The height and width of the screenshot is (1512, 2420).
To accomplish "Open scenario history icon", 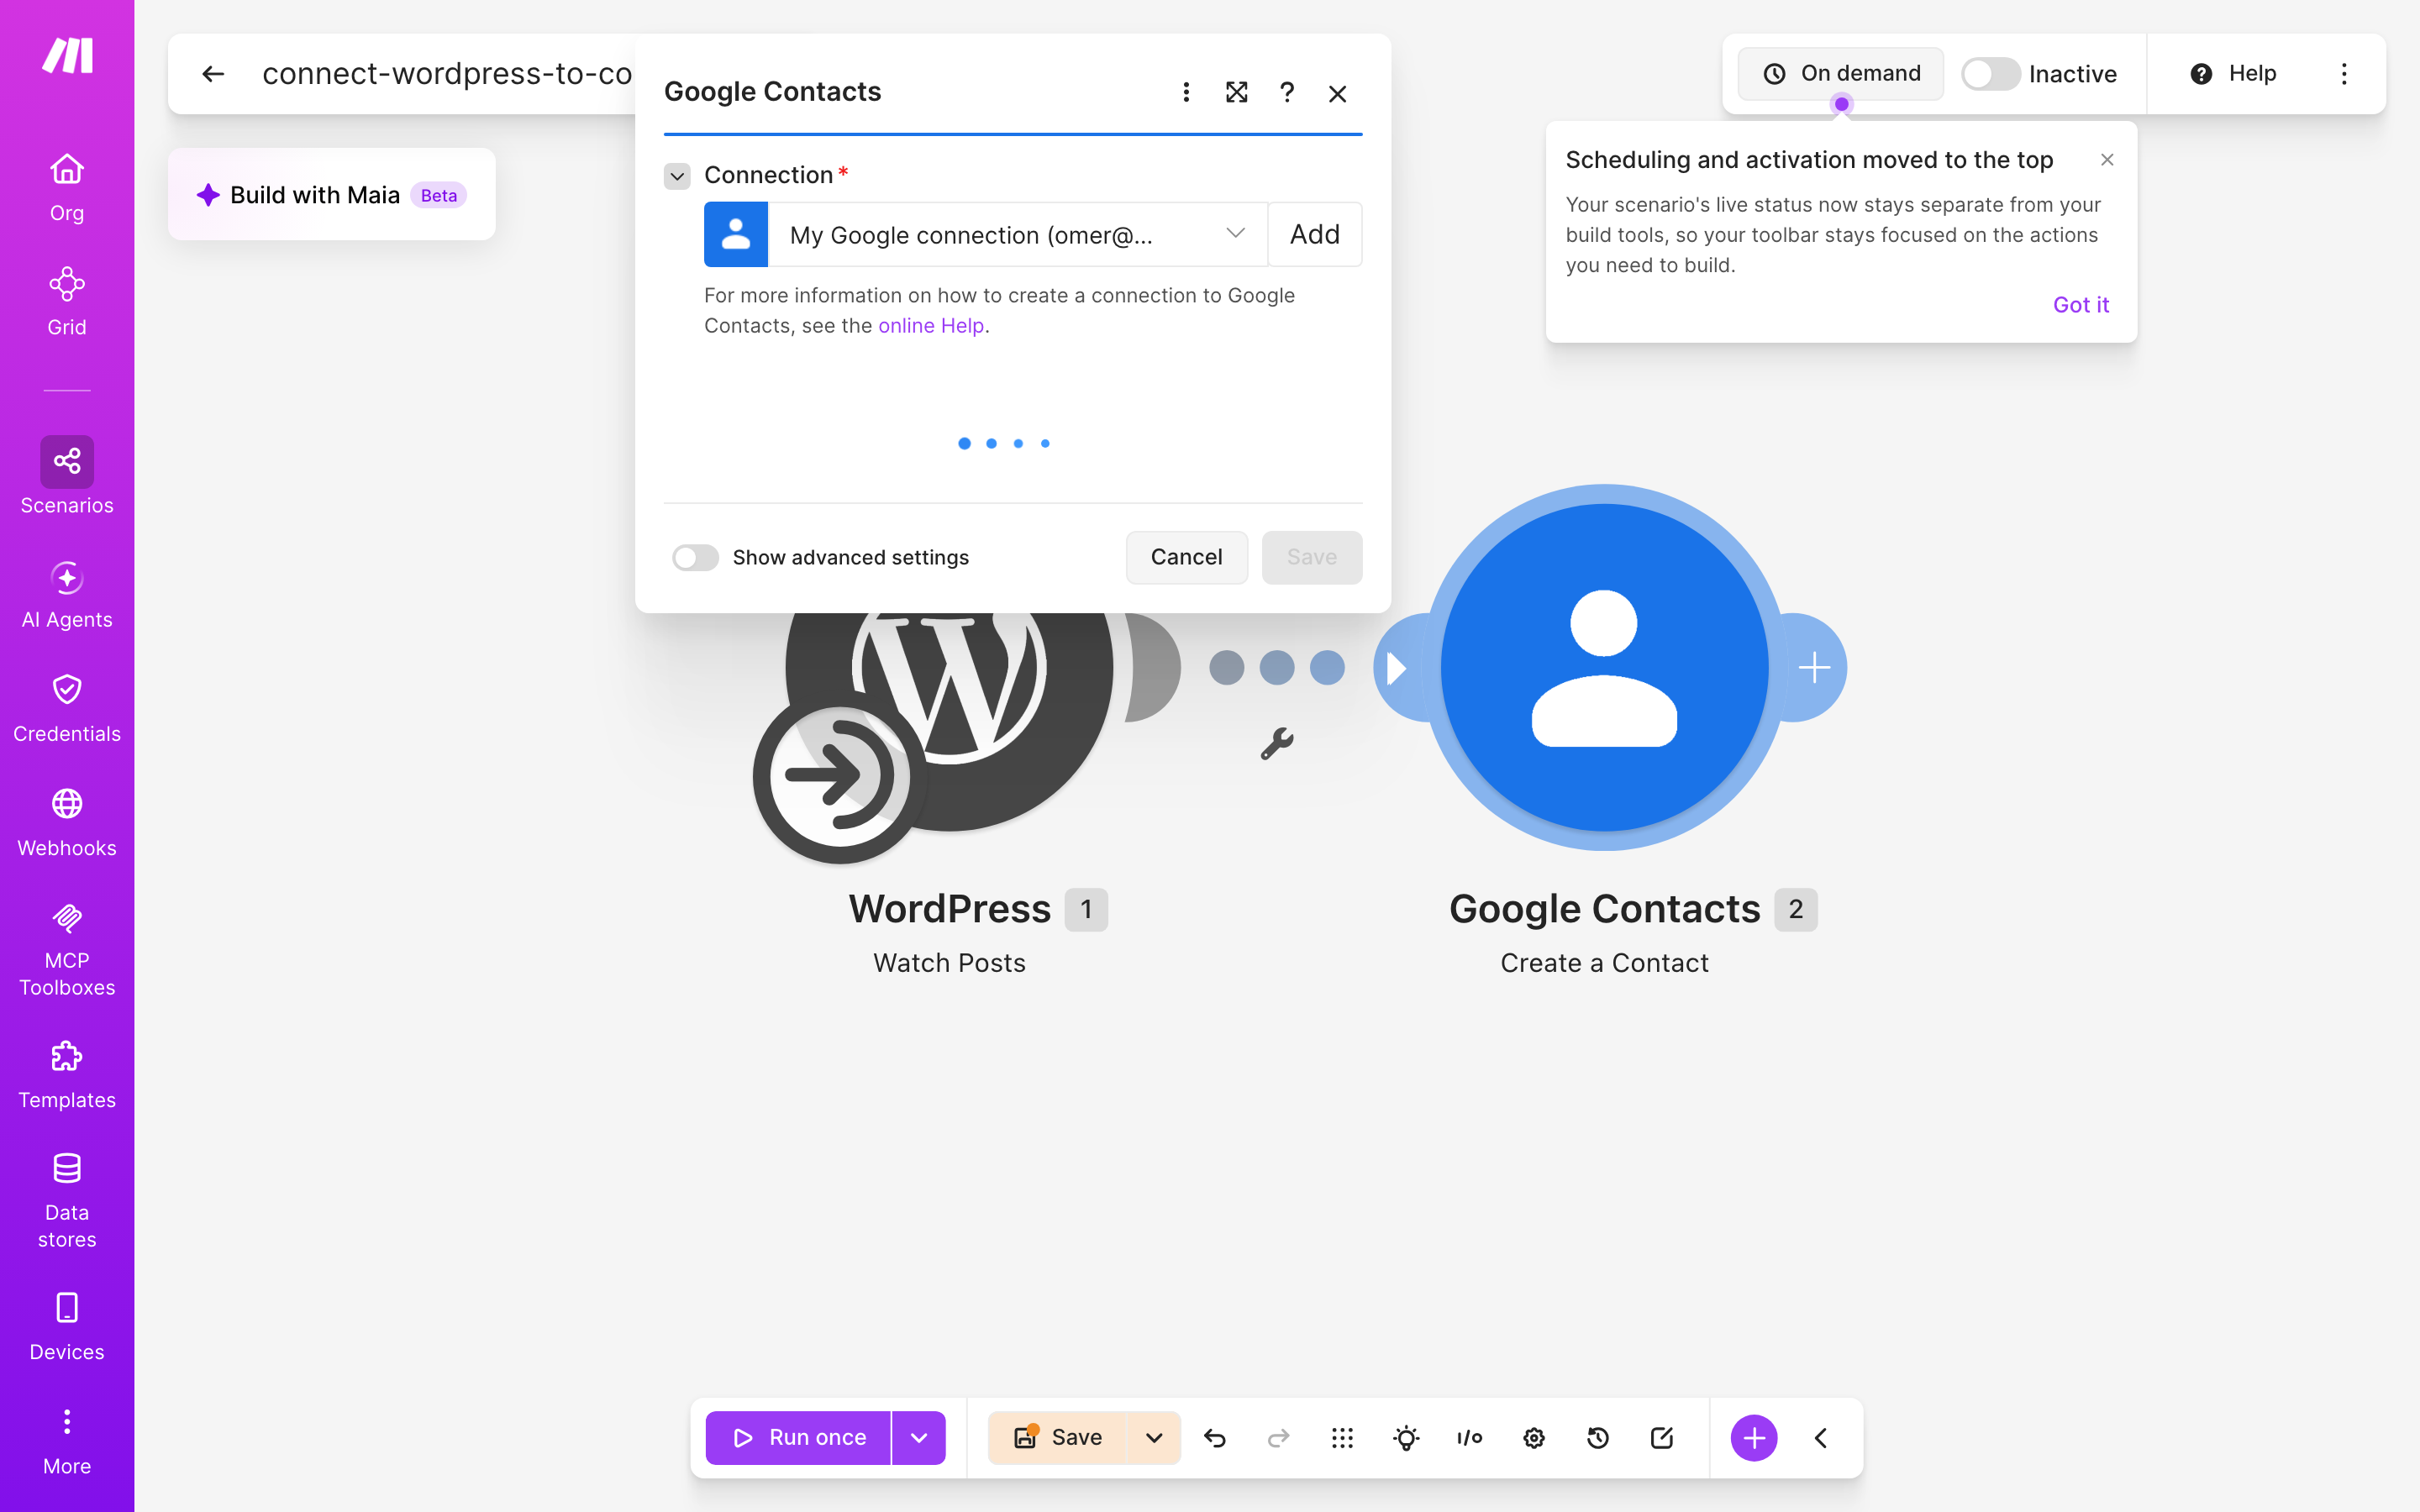I will 1597,1438.
